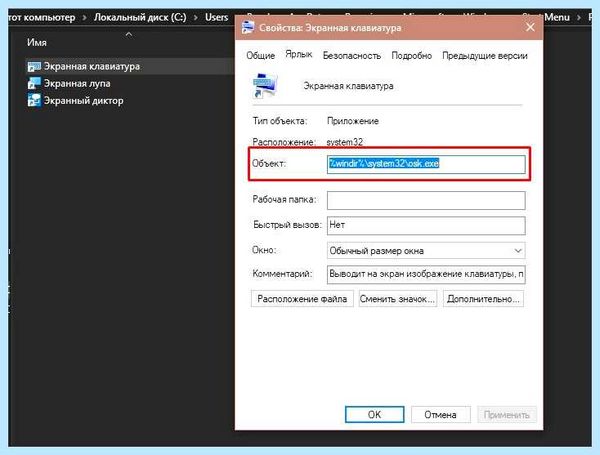The height and width of the screenshot is (455, 600).
Task: Click the Комментарий text field
Action: 426,274
